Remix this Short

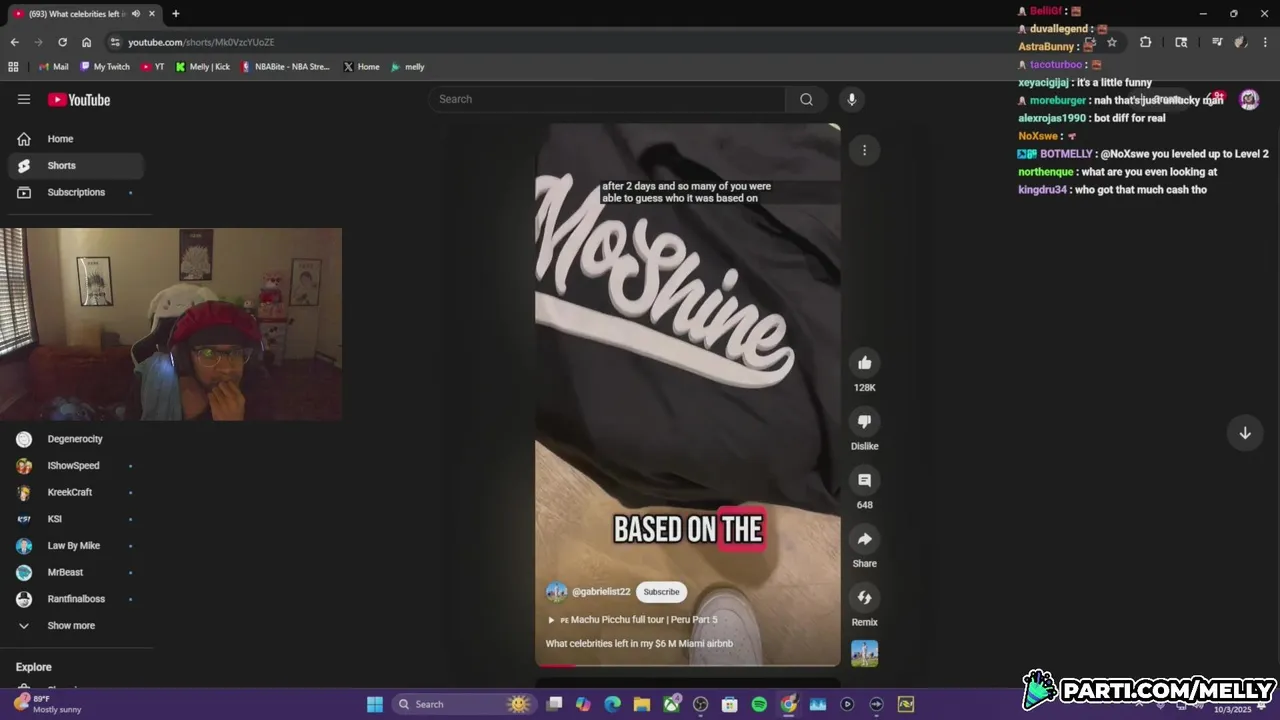coord(865,598)
